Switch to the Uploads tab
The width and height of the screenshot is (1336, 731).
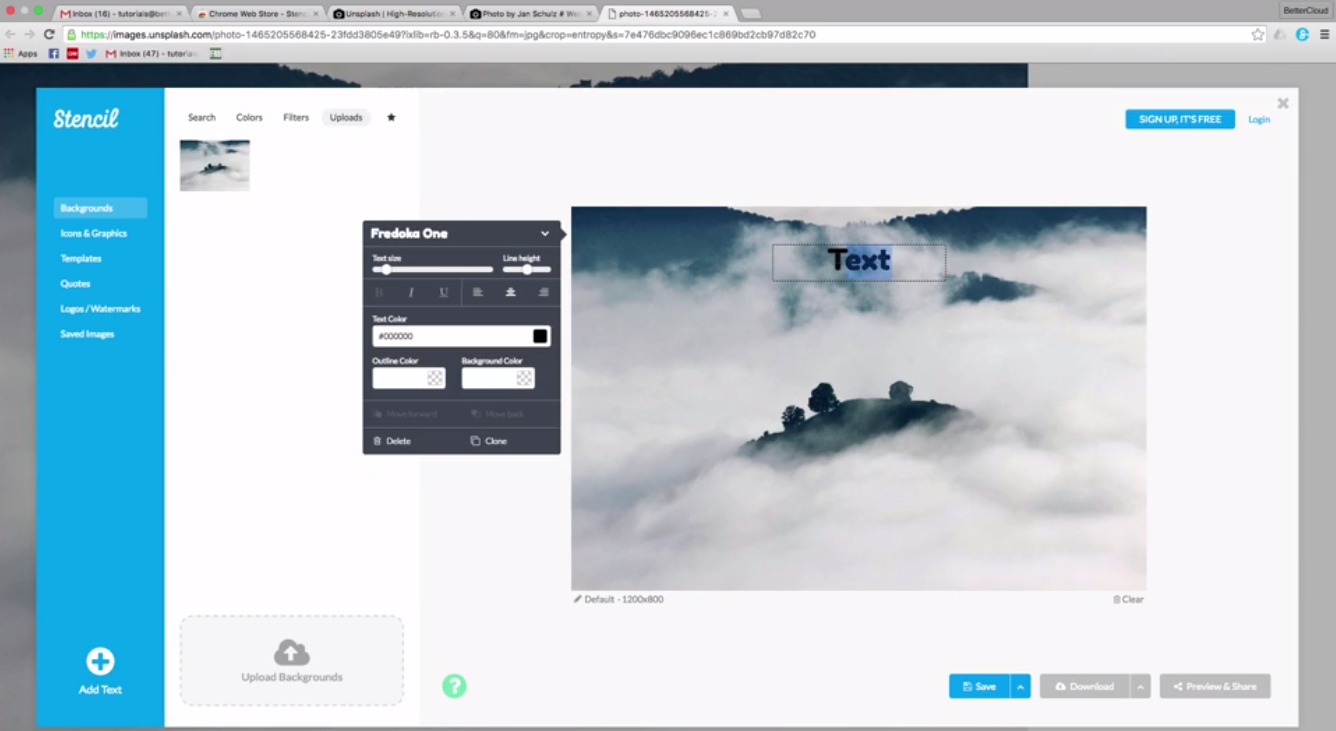pyautogui.click(x=346, y=117)
